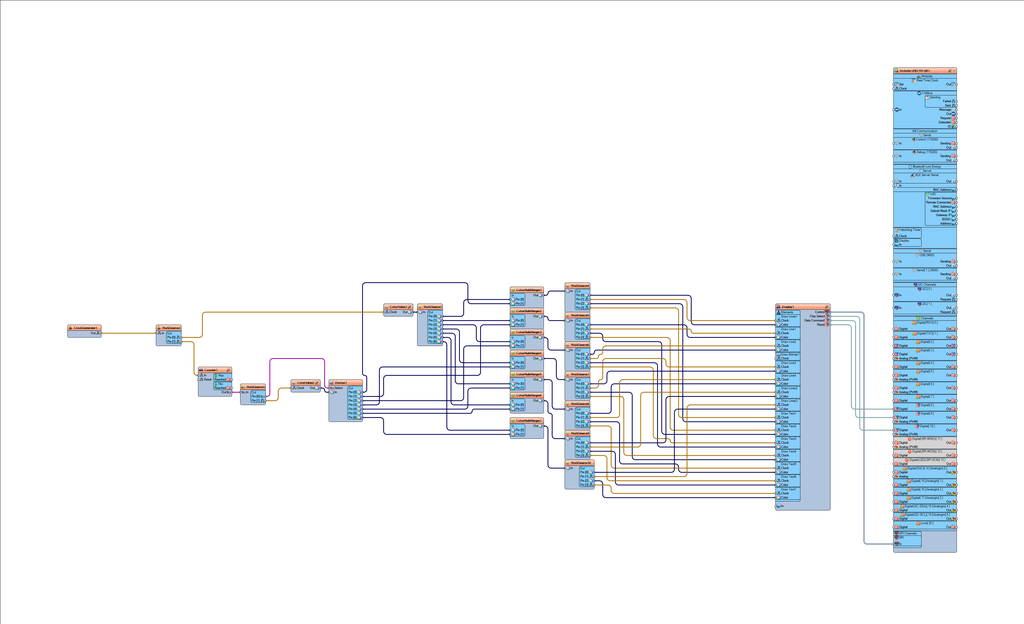
Task: Click the Control output pin of Display1
Action: click(822, 312)
